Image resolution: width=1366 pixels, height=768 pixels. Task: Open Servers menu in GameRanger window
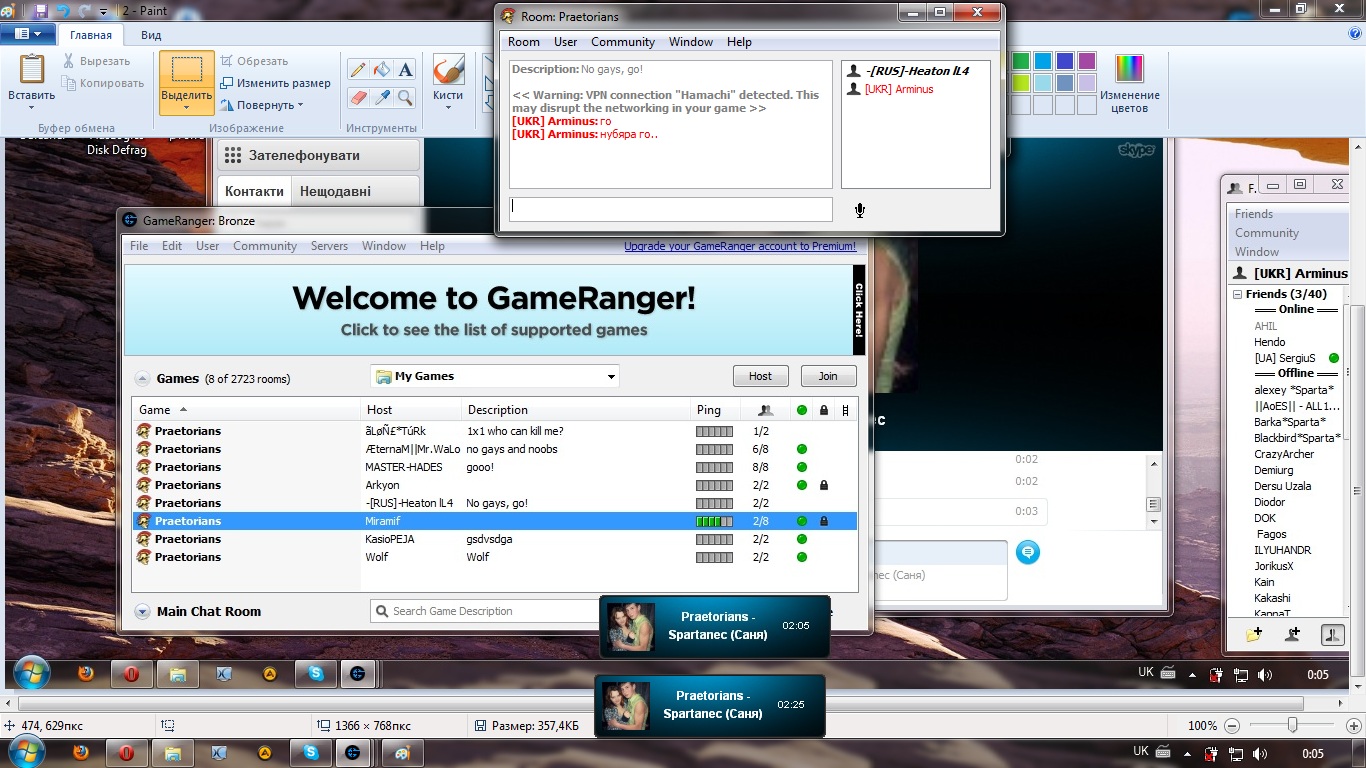329,246
